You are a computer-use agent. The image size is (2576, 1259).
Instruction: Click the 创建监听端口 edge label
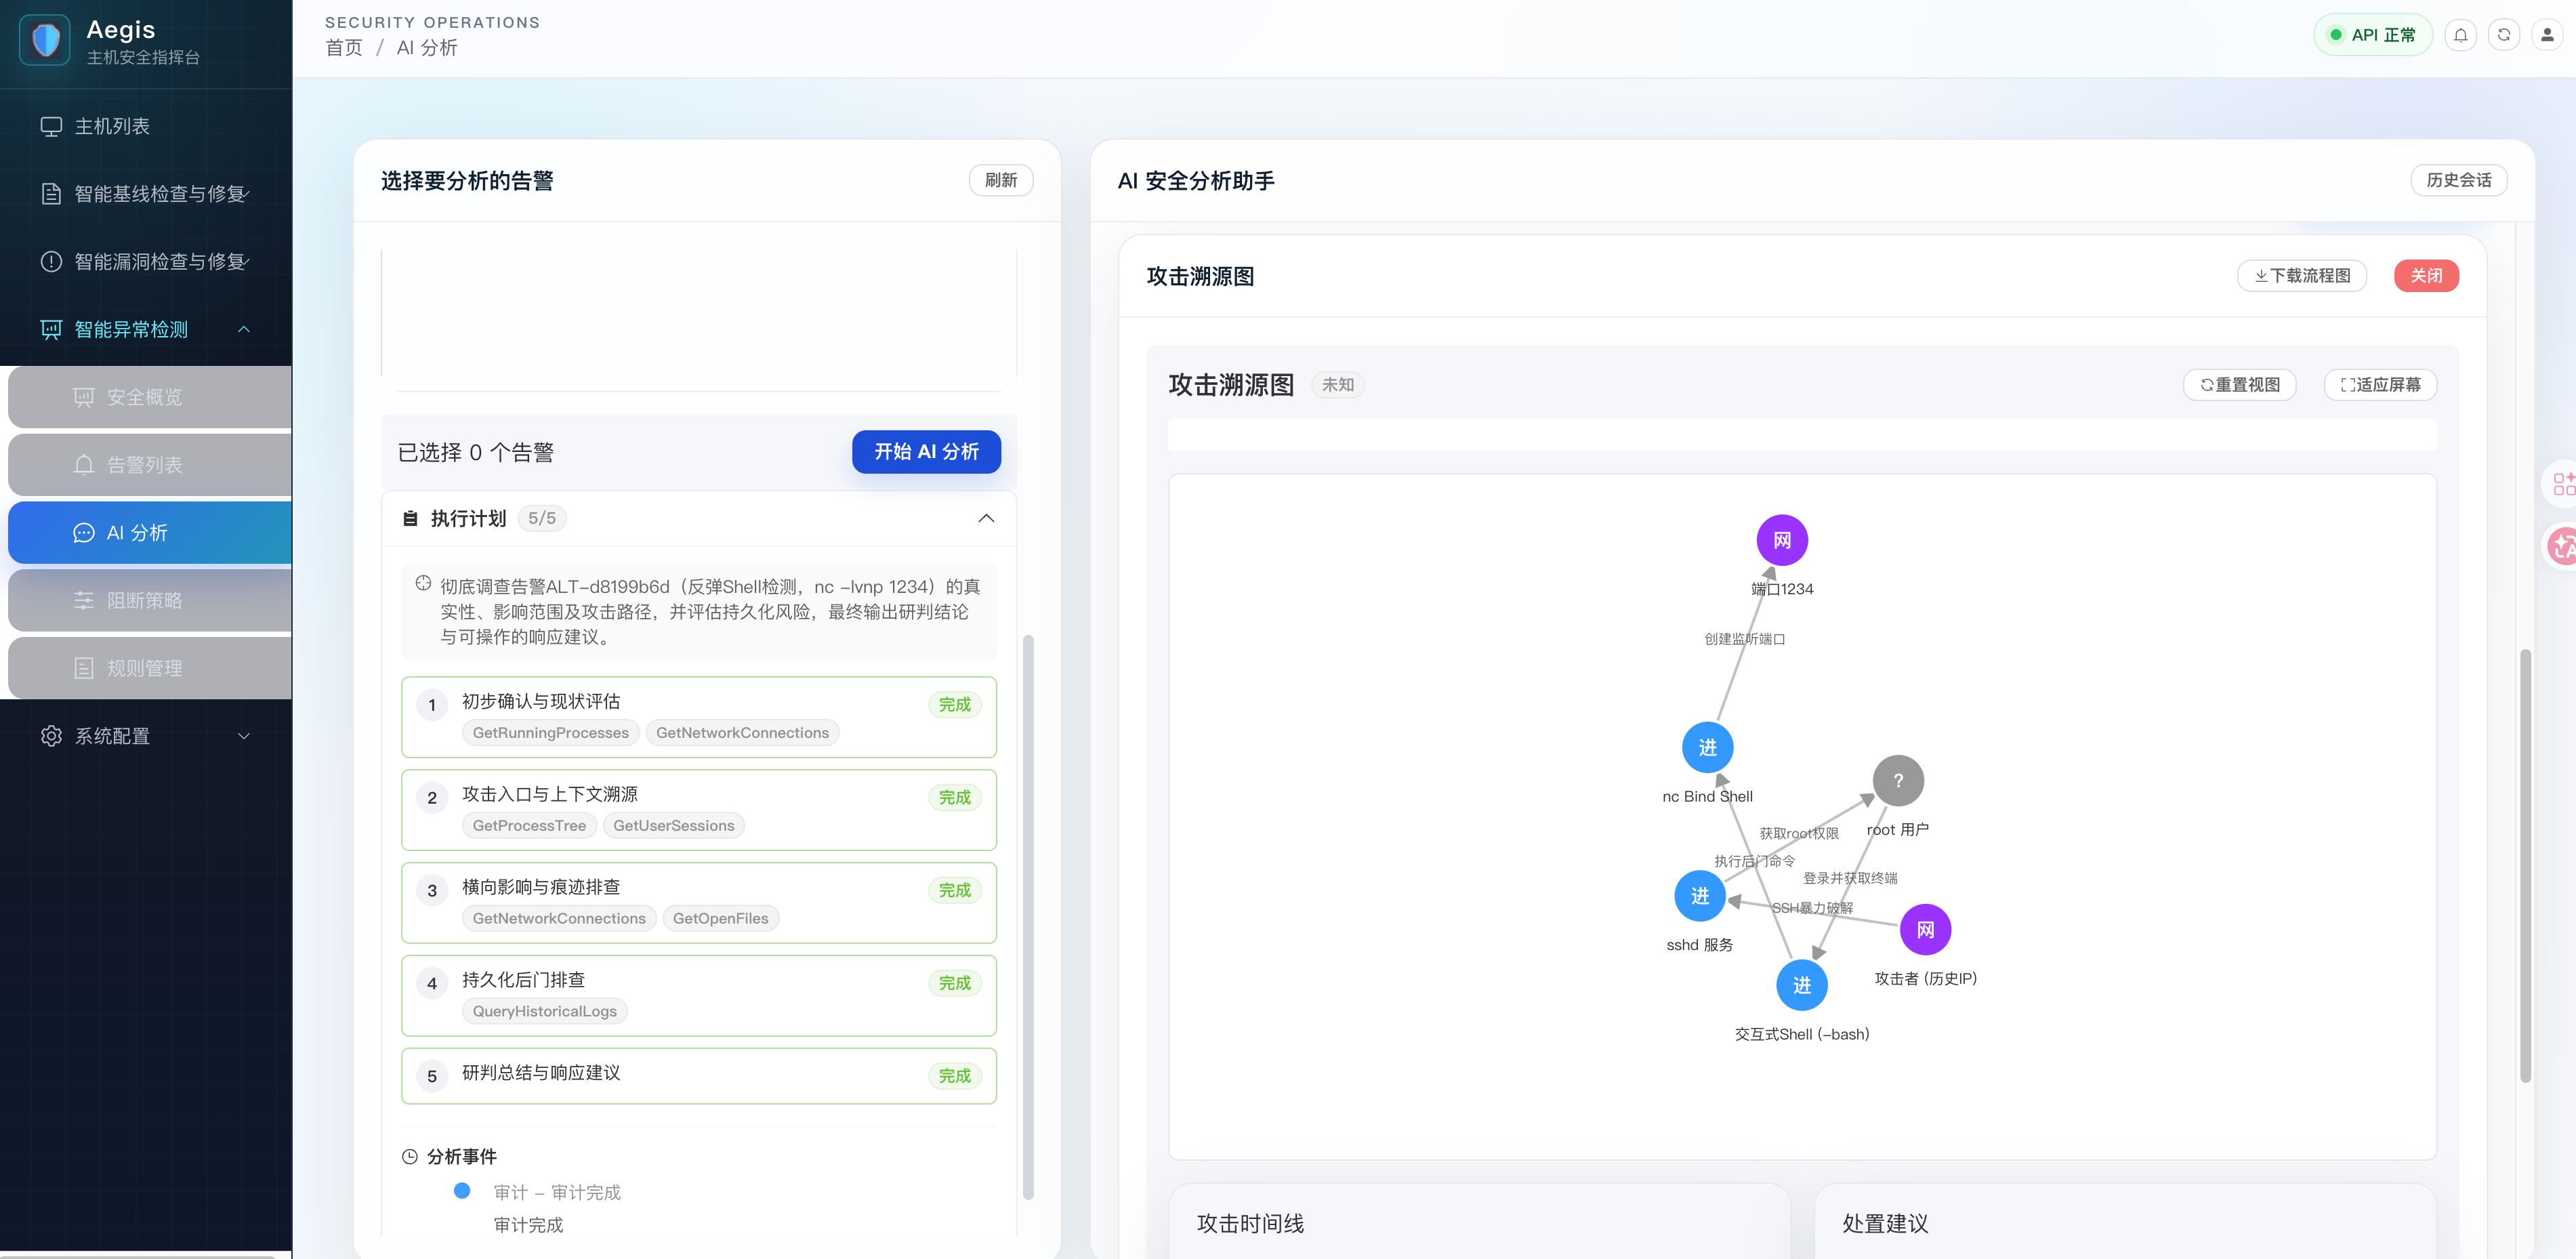pyautogui.click(x=1744, y=639)
